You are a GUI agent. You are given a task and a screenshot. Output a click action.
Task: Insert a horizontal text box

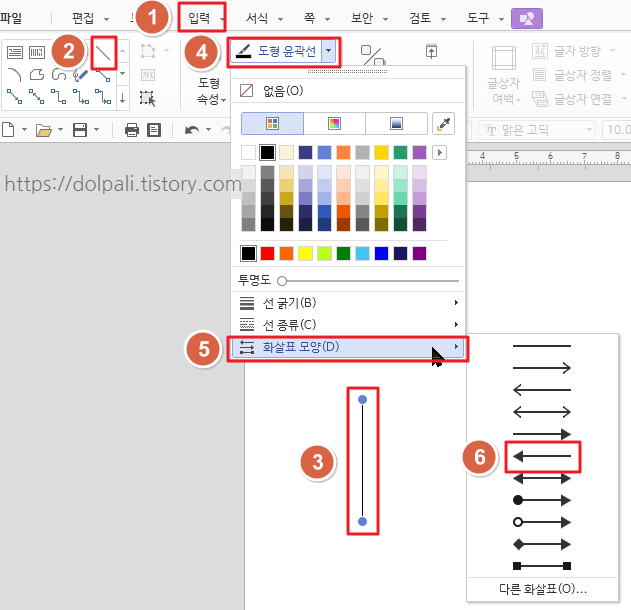point(15,53)
